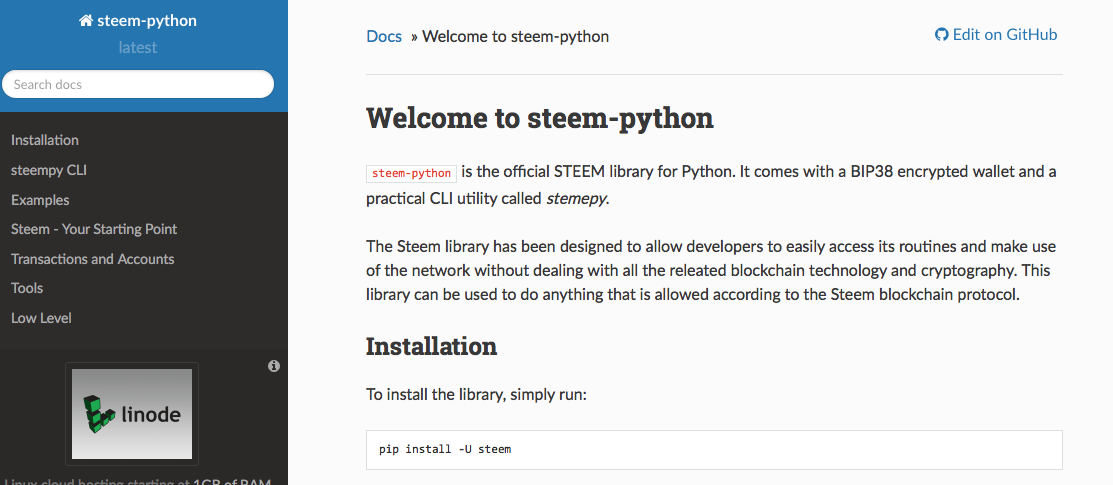Click Edit on GitHub link

pos(996,35)
